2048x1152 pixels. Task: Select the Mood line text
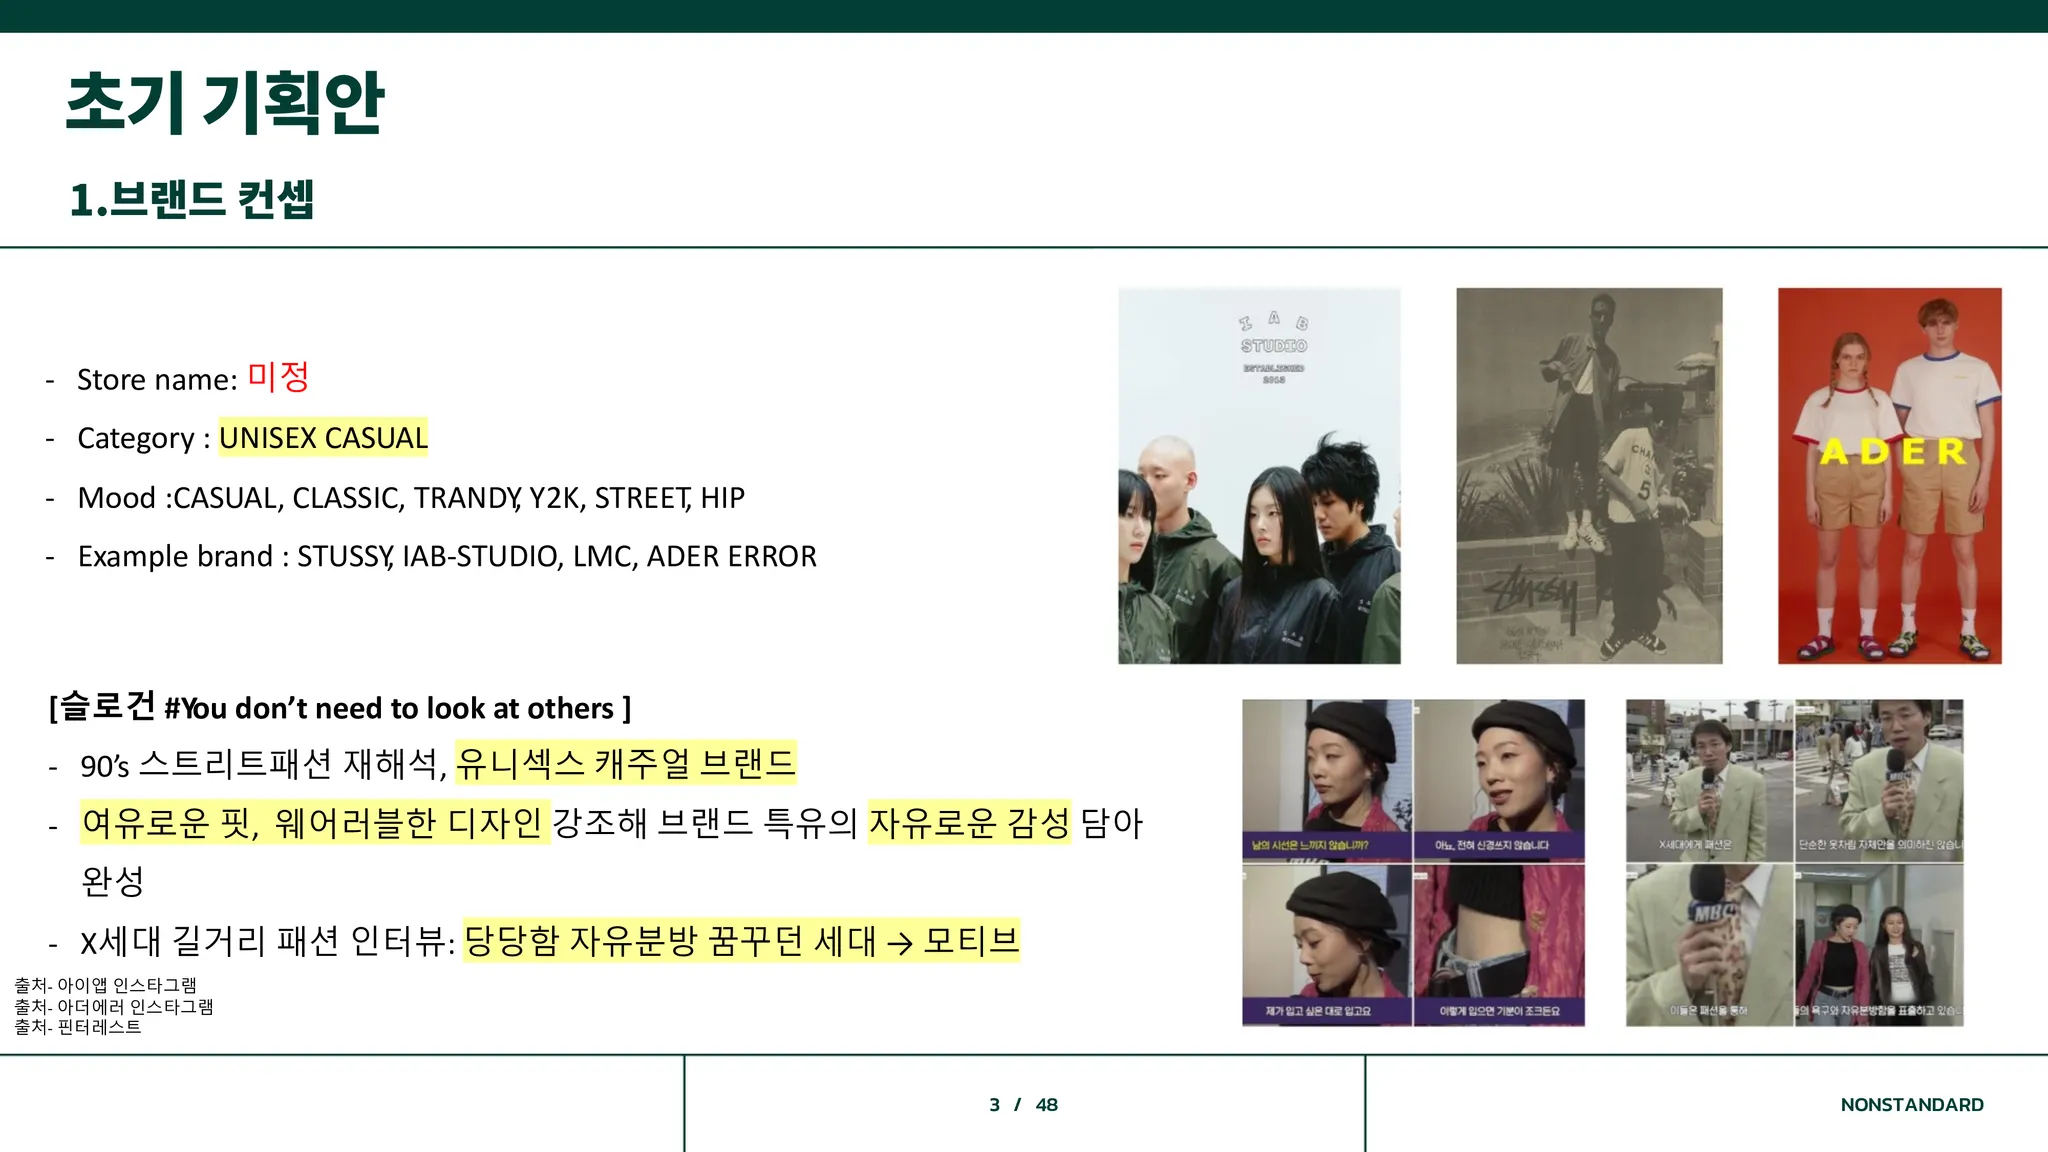411,498
